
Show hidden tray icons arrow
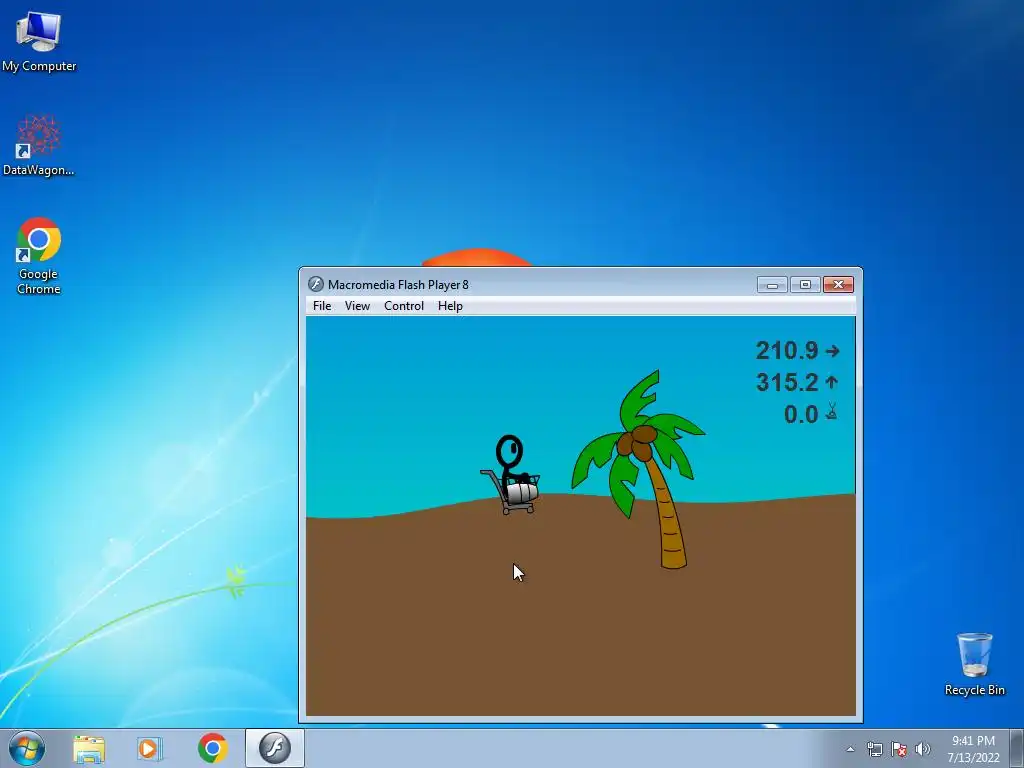coord(850,749)
